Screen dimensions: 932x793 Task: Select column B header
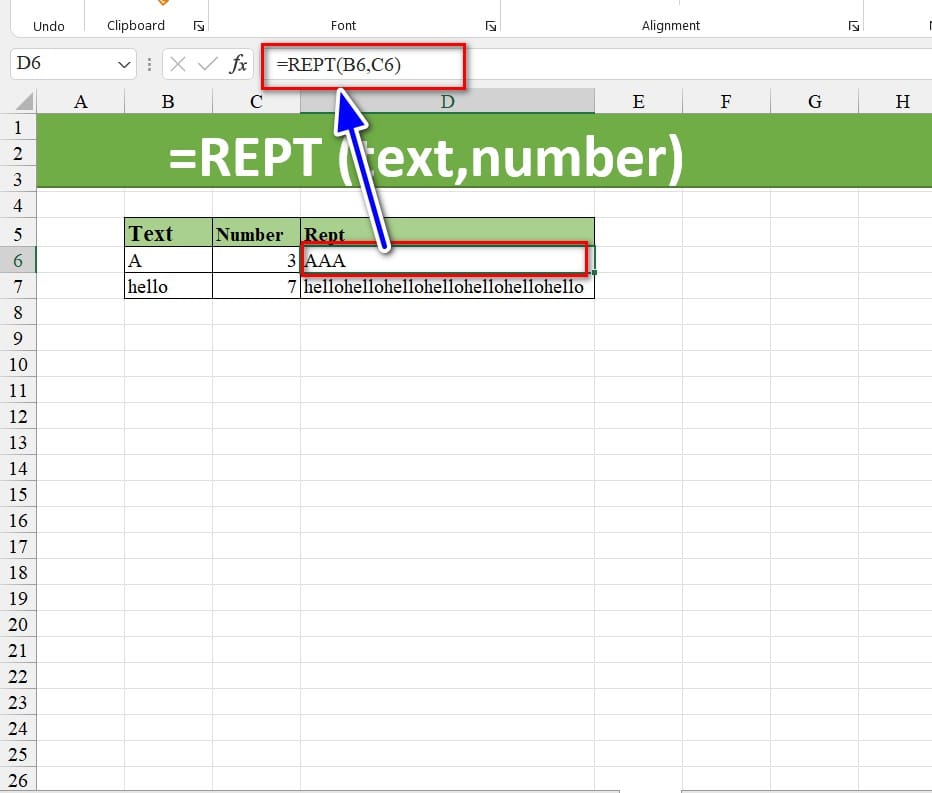[168, 101]
